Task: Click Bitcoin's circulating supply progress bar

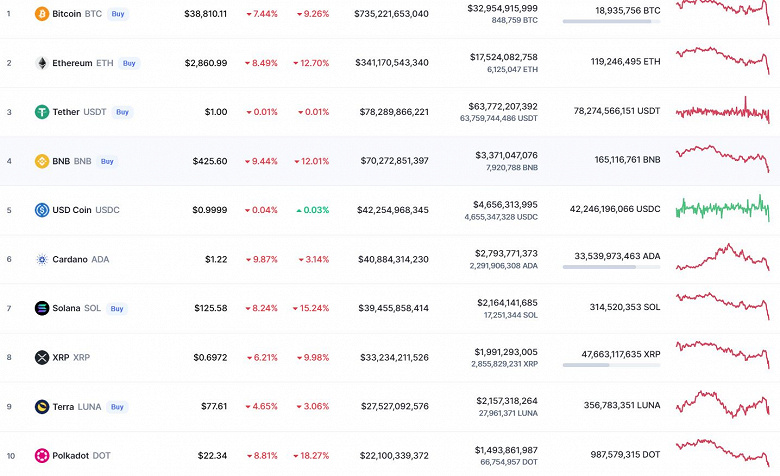Action: click(611, 21)
